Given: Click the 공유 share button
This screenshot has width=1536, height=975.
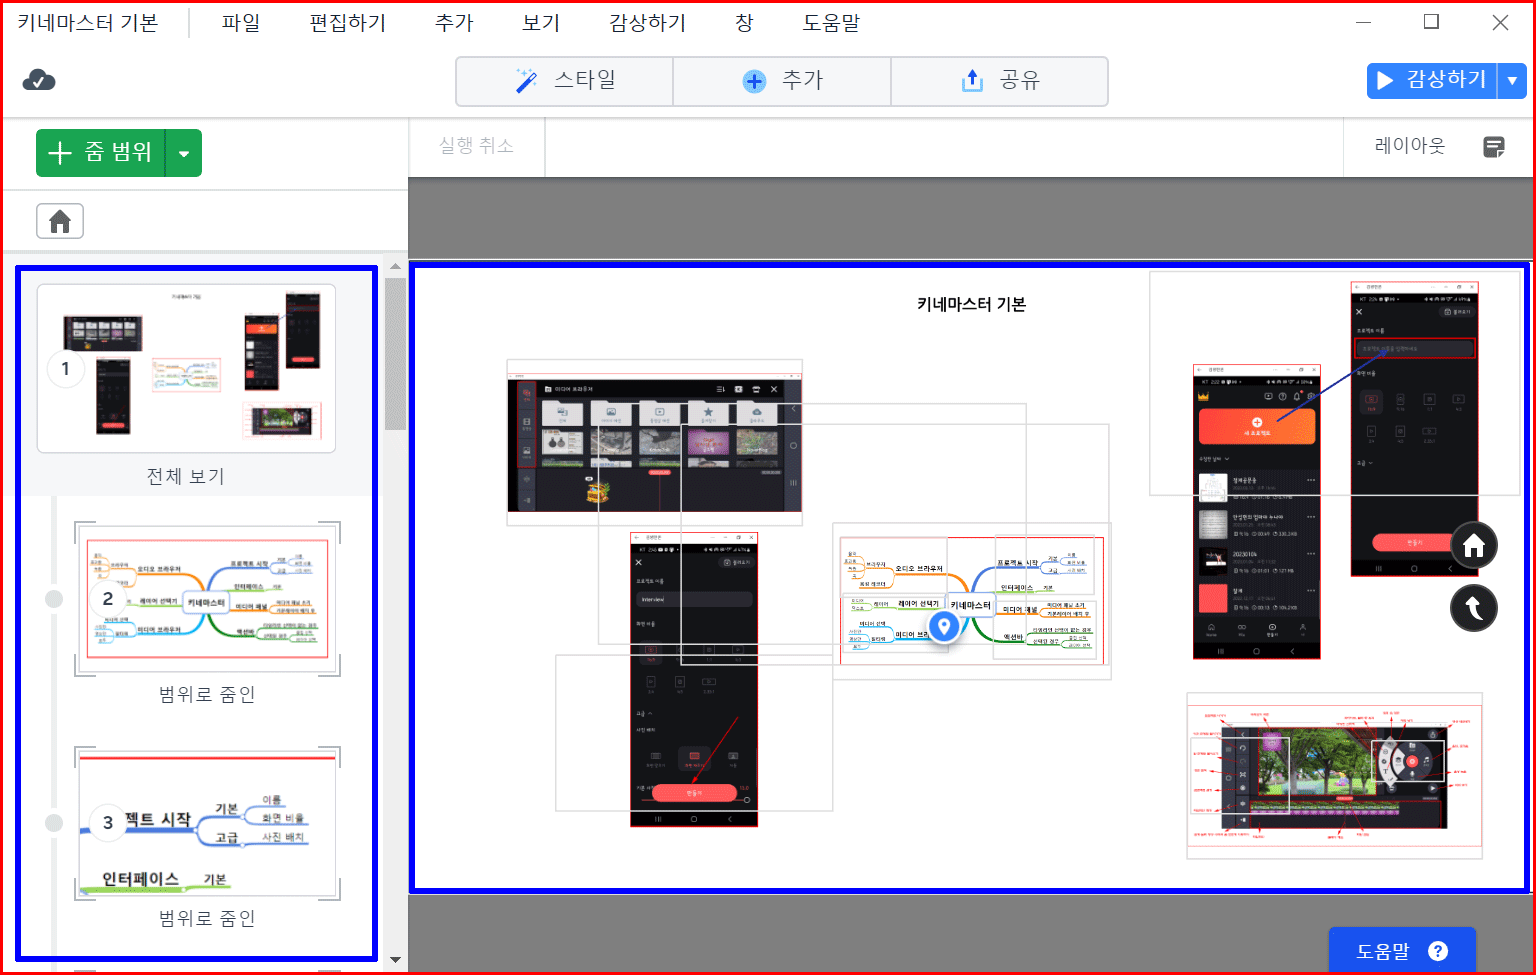Looking at the screenshot, I should coord(999,81).
